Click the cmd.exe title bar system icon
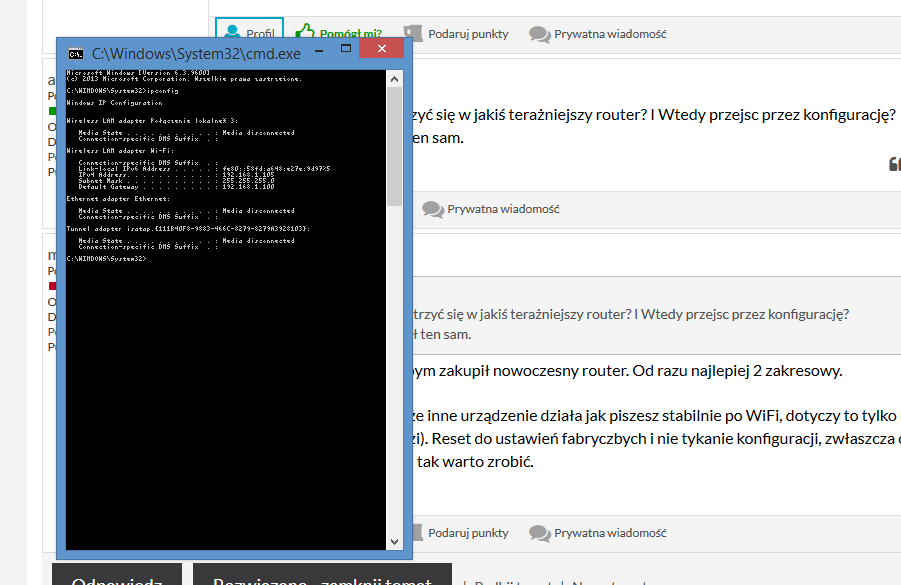 pyautogui.click(x=75, y=54)
